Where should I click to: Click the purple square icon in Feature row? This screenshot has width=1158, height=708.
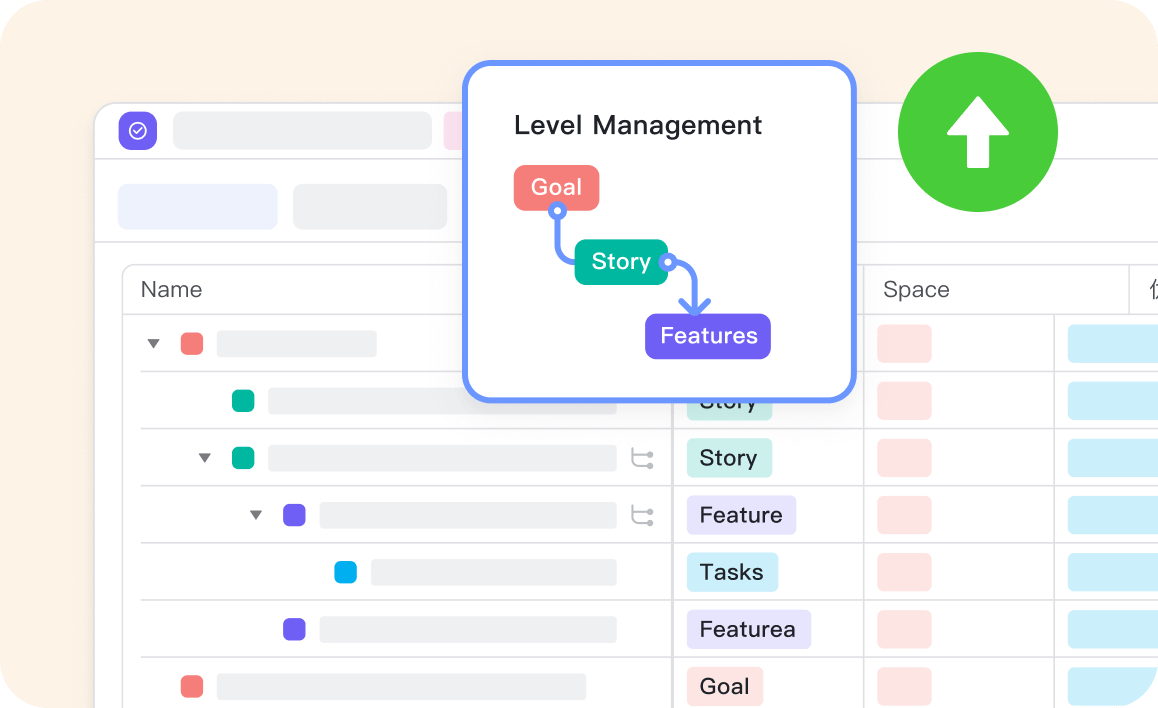[294, 516]
